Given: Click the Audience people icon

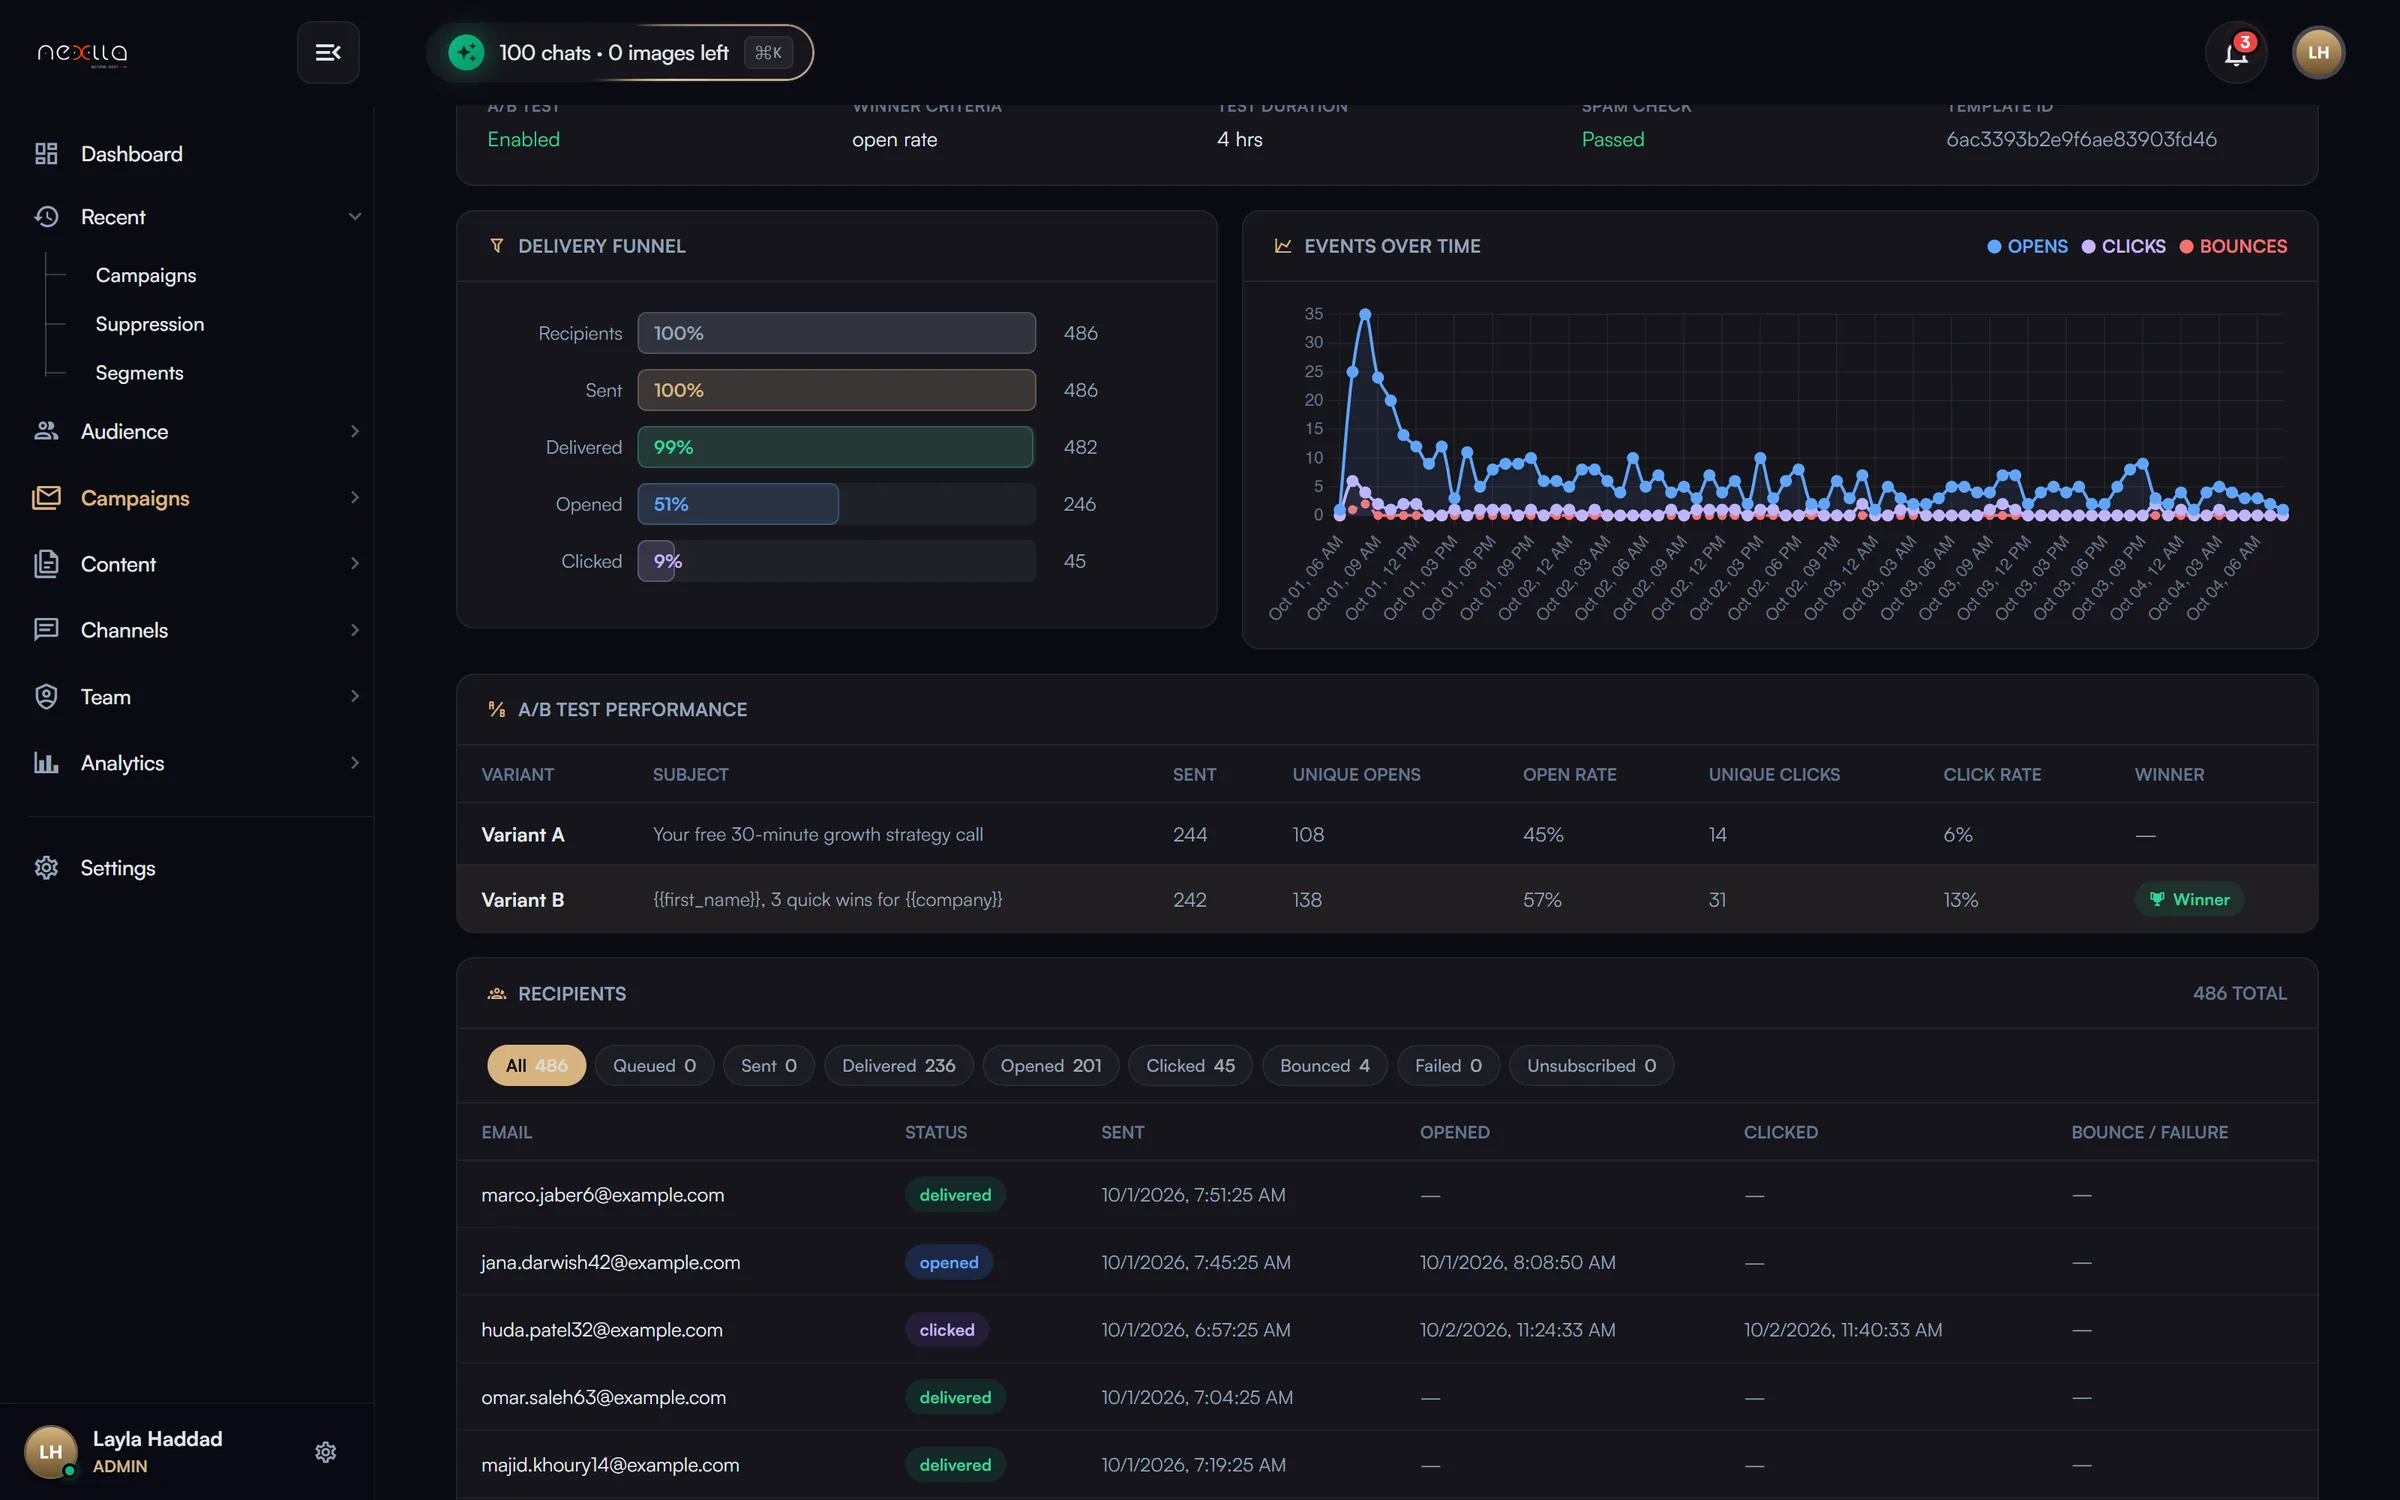Looking at the screenshot, I should [46, 431].
